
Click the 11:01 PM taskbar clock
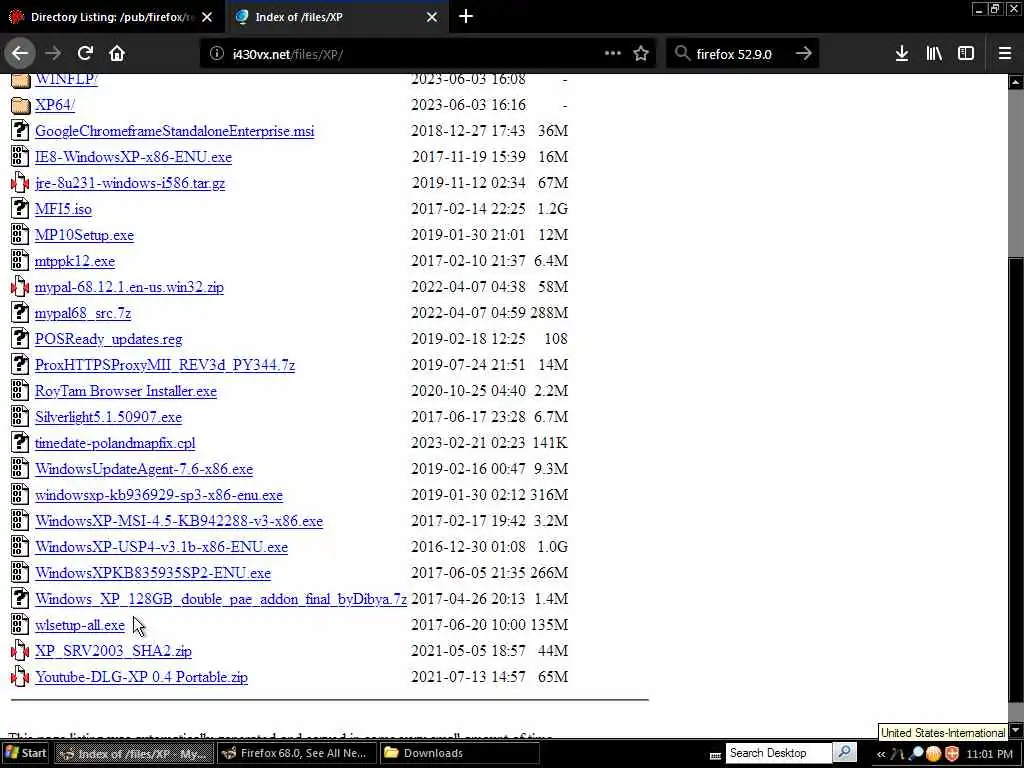(989, 754)
